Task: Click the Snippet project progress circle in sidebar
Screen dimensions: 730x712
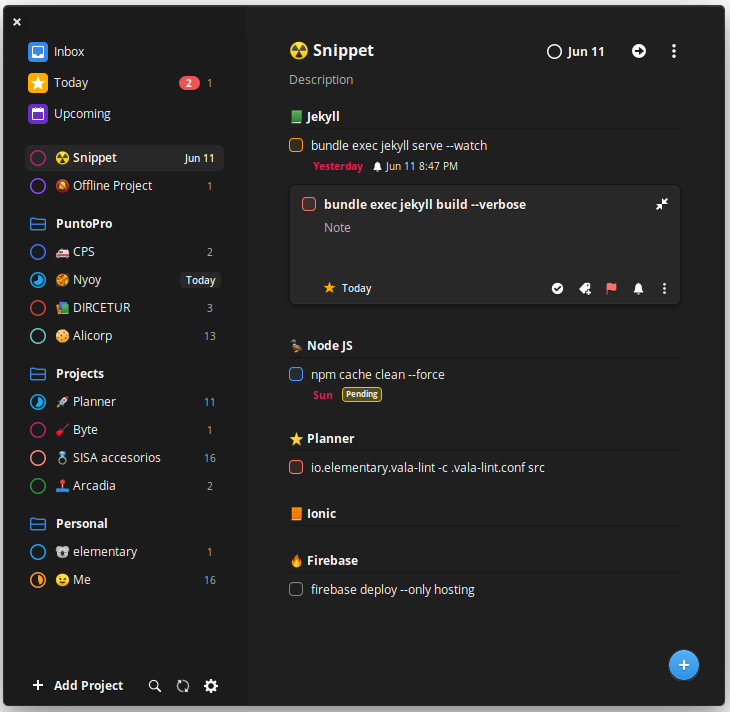Action: point(38,158)
